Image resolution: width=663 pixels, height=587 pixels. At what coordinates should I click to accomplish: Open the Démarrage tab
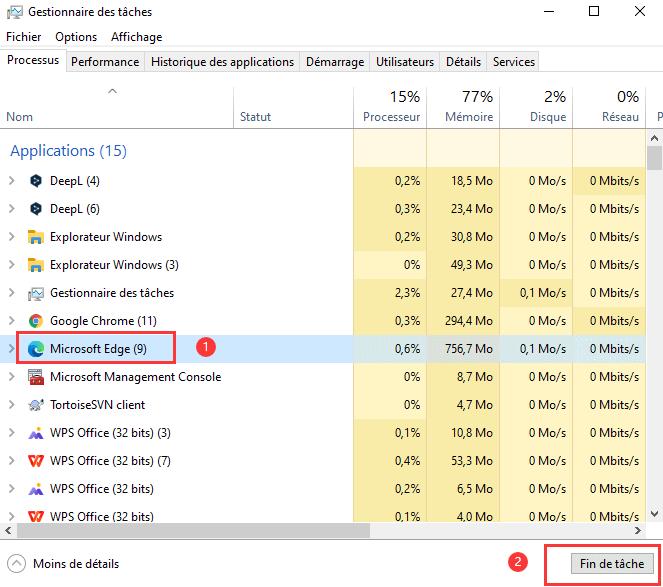335,62
